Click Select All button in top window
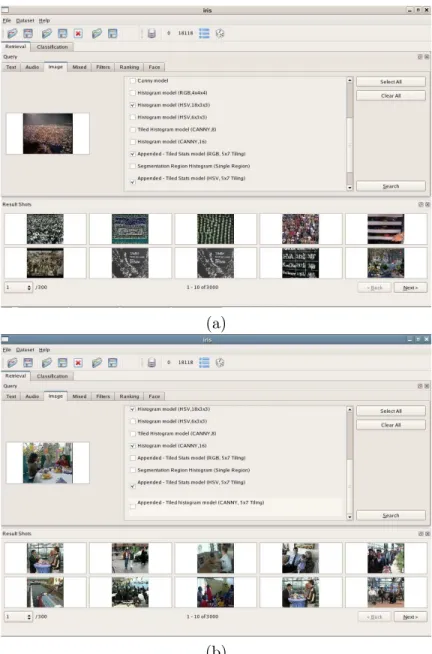This screenshot has height=654, width=432. (x=391, y=82)
